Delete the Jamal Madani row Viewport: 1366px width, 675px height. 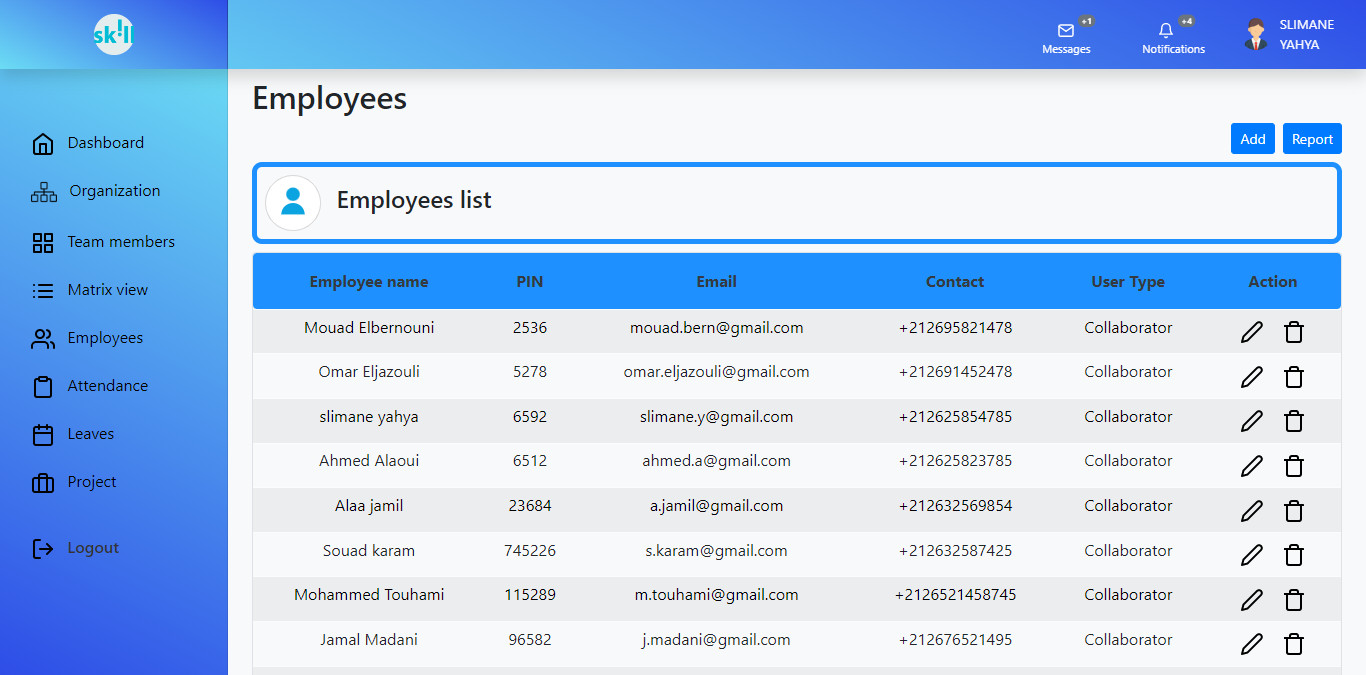click(1294, 644)
